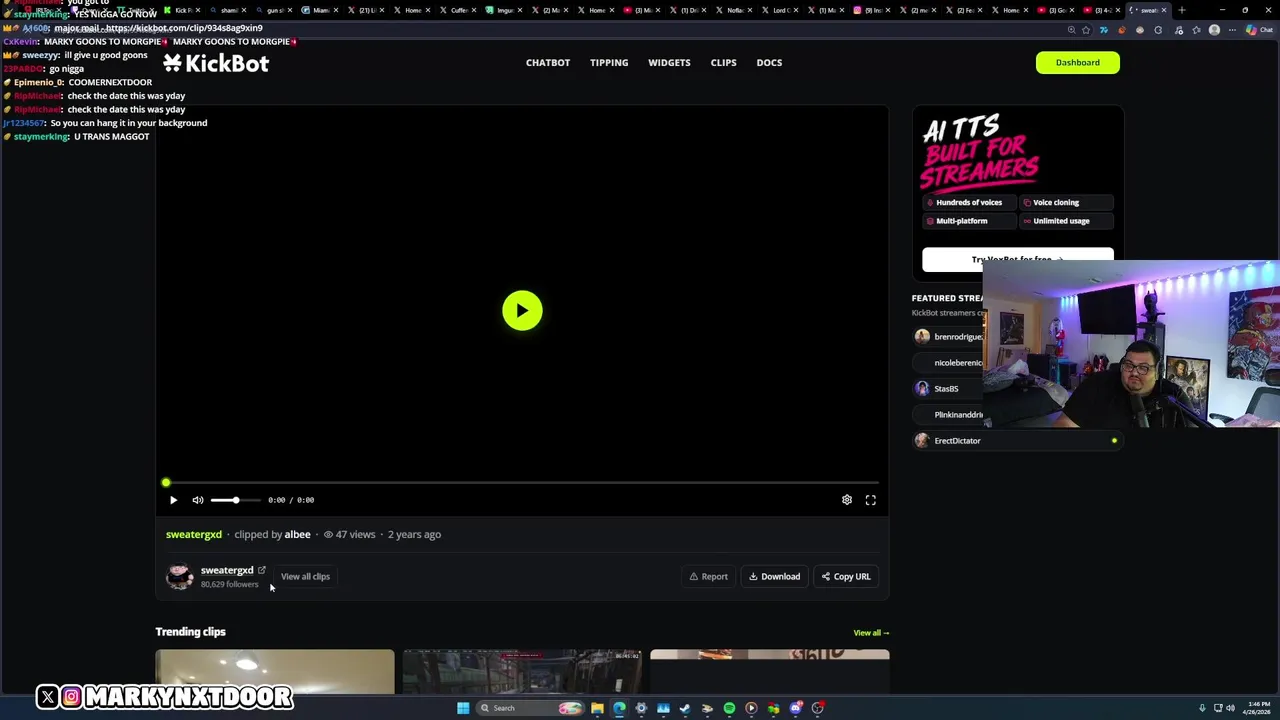Report this clip
1280x720 pixels.
point(708,576)
